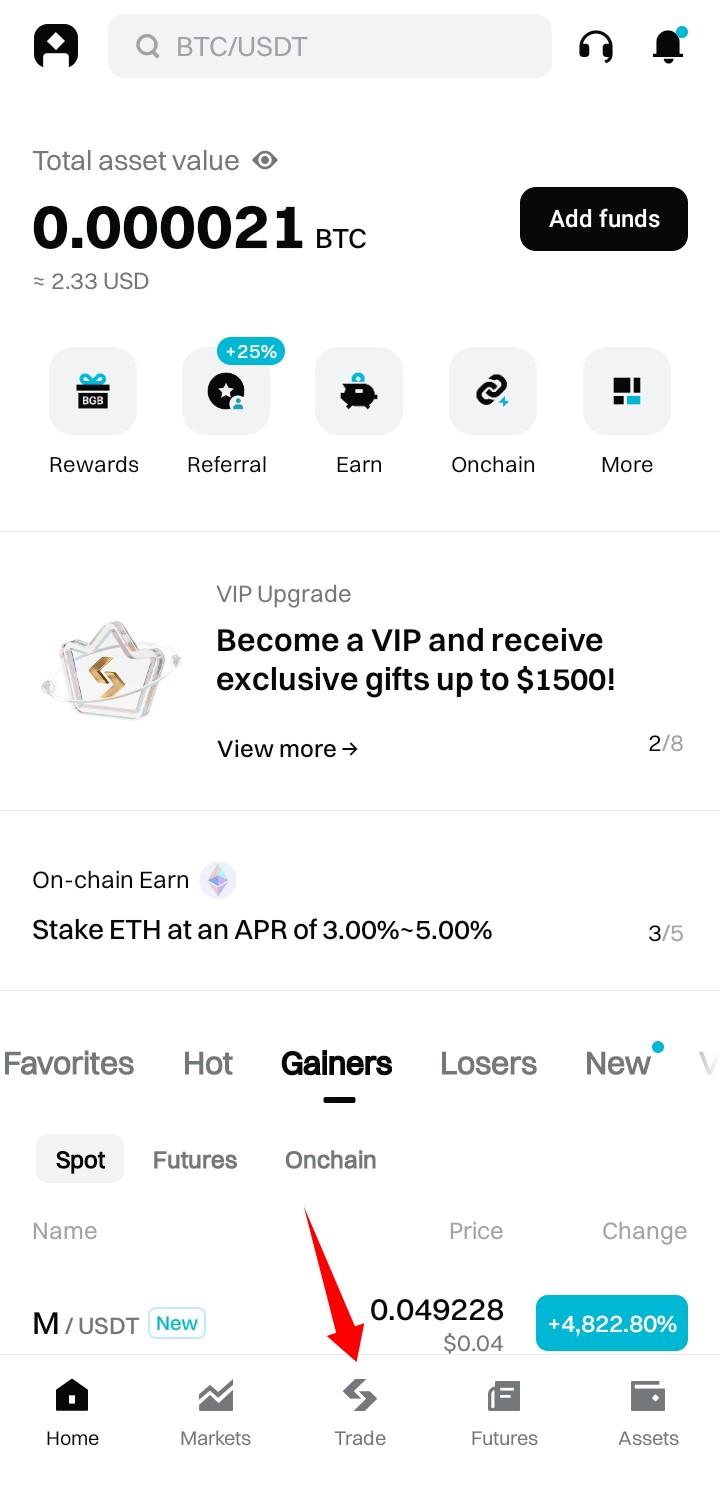This screenshot has height=1487, width=720.
Task: Click the BTC/USDT search field
Action: (x=330, y=46)
